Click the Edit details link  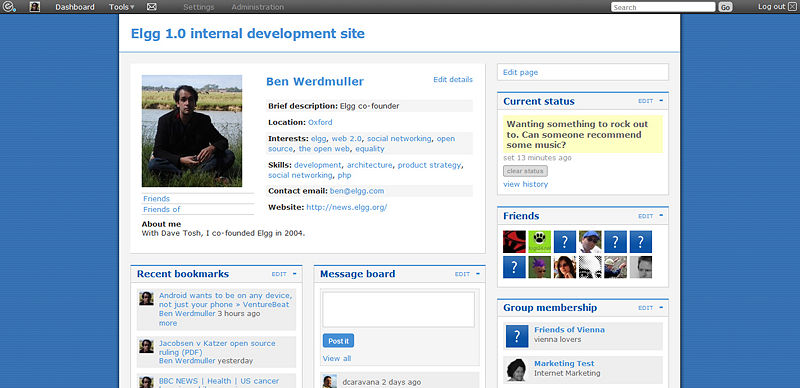(x=453, y=80)
